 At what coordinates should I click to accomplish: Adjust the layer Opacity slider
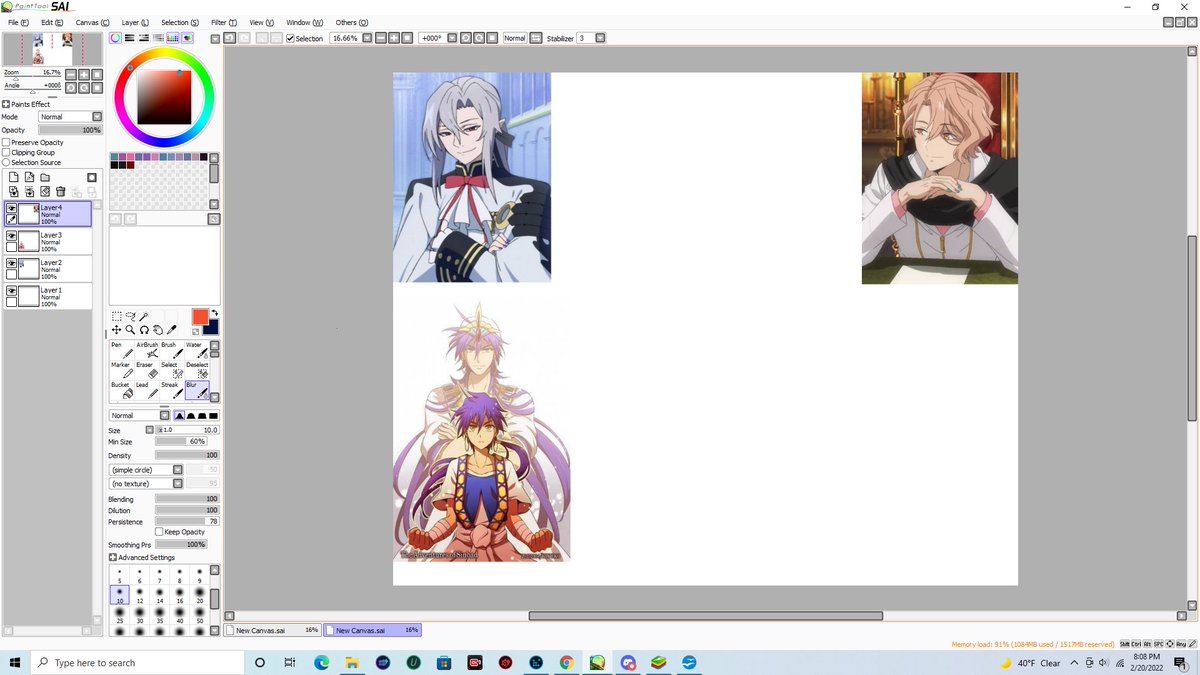(70, 130)
